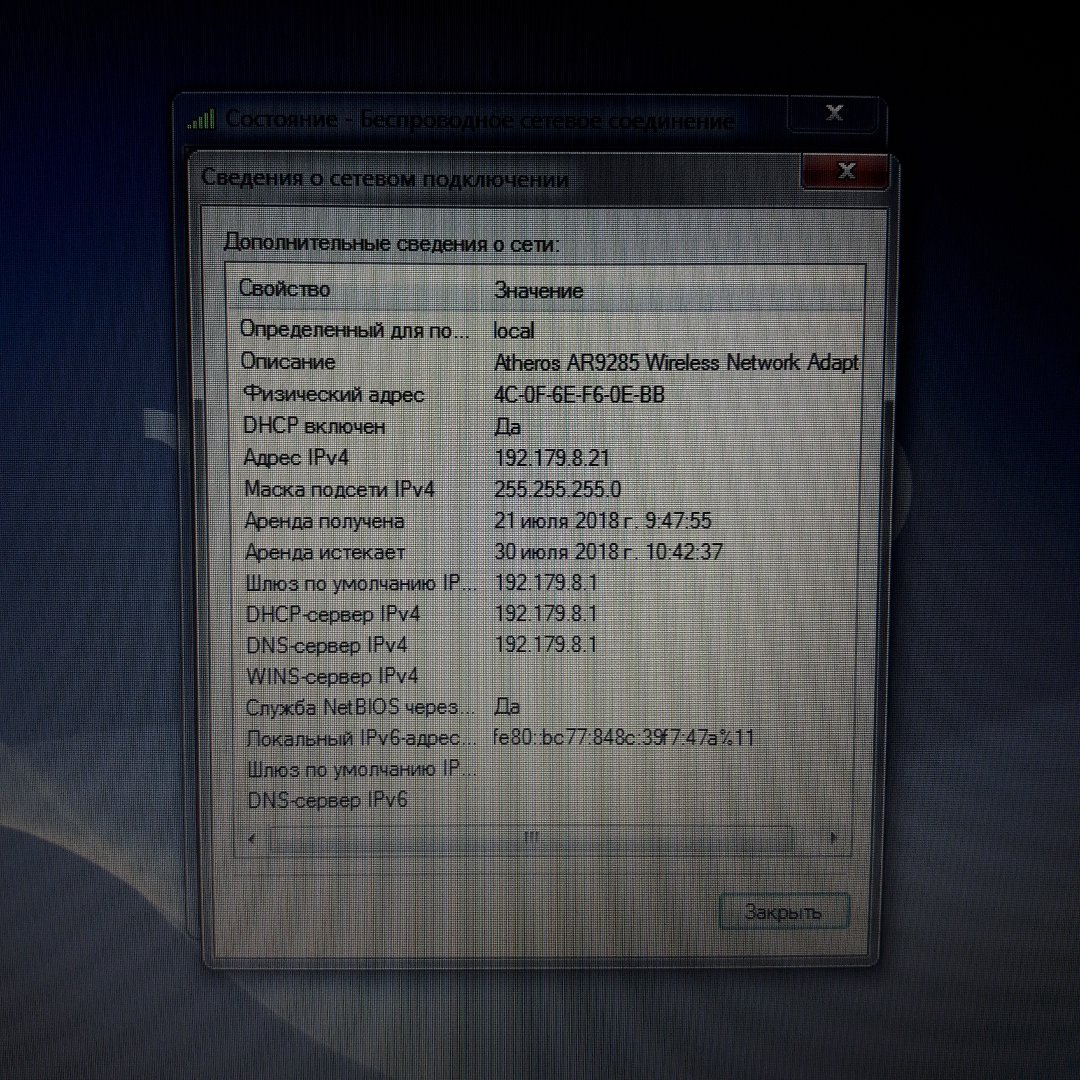The height and width of the screenshot is (1080, 1080).
Task: Select 192.179.8.1 in the Шлюз по умолчанию row
Action: click(x=546, y=583)
